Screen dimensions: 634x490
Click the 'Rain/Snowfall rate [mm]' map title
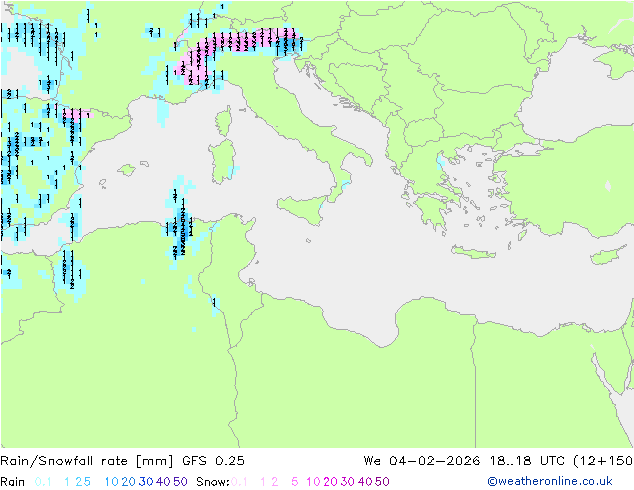(x=87, y=461)
